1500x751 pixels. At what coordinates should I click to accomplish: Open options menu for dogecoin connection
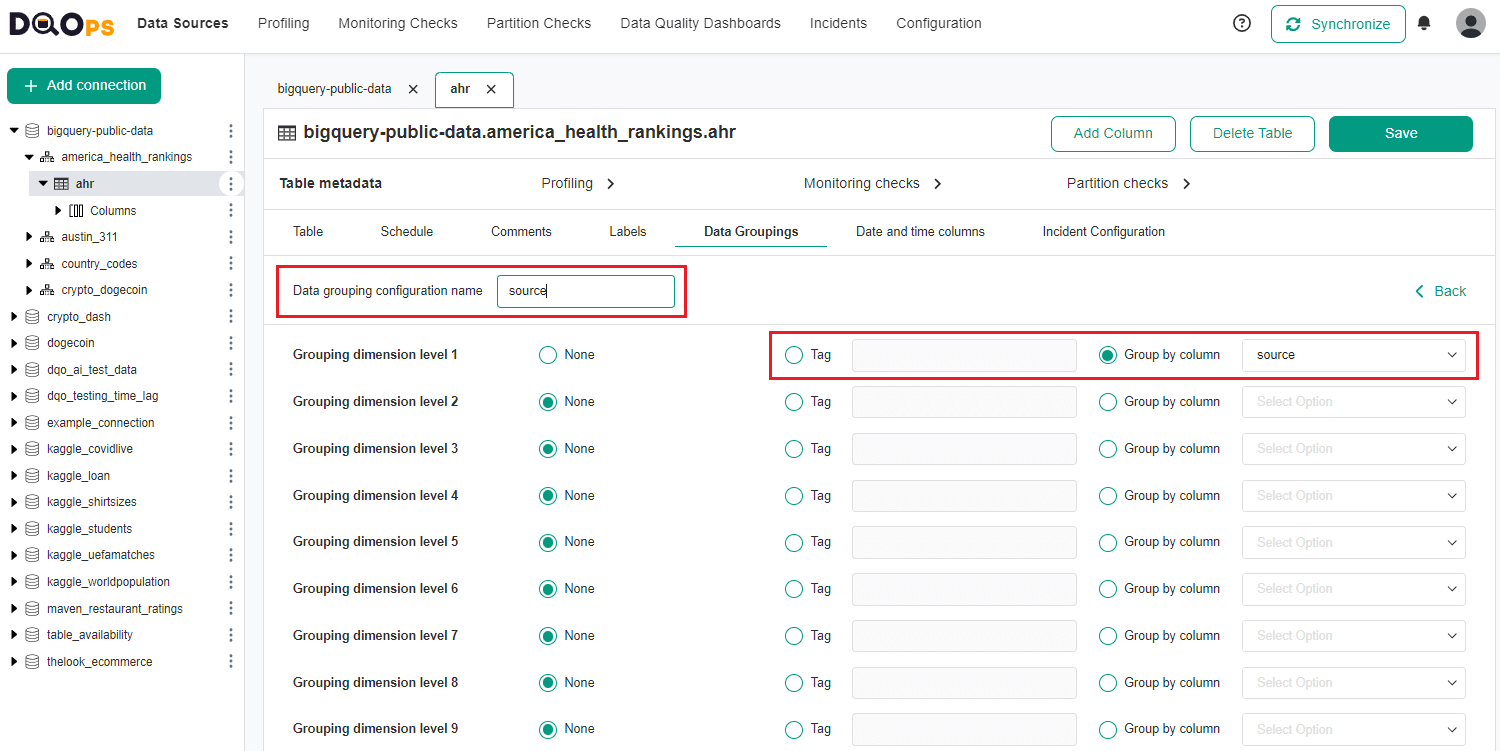point(231,343)
